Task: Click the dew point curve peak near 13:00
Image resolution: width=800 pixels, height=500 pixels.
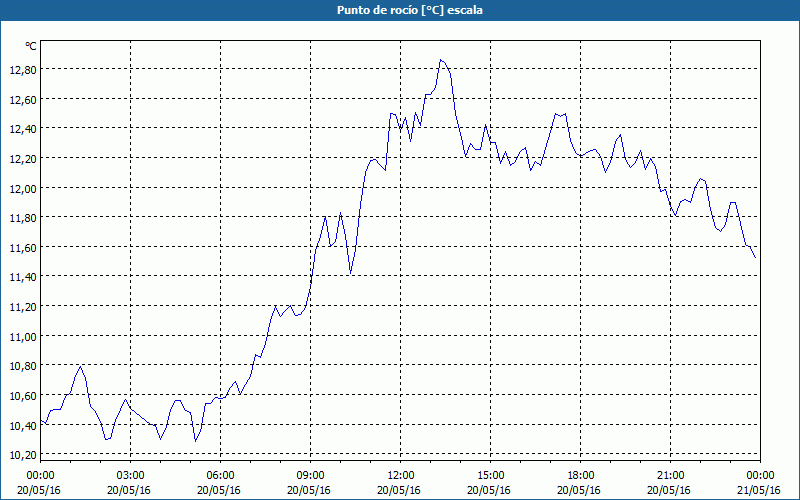Action: click(441, 60)
